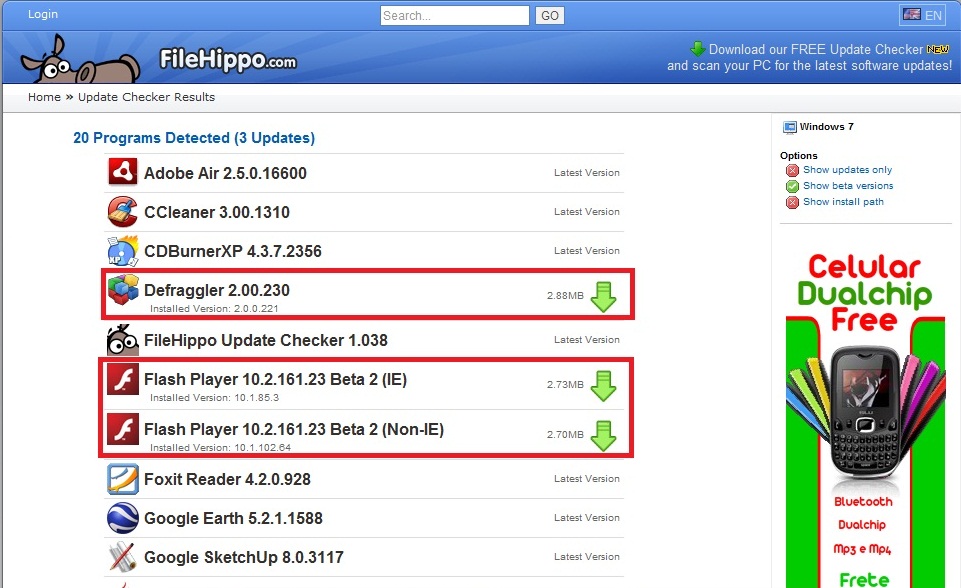Click the FileHippo.com site title text
The width and height of the screenshot is (961, 588).
coord(228,60)
